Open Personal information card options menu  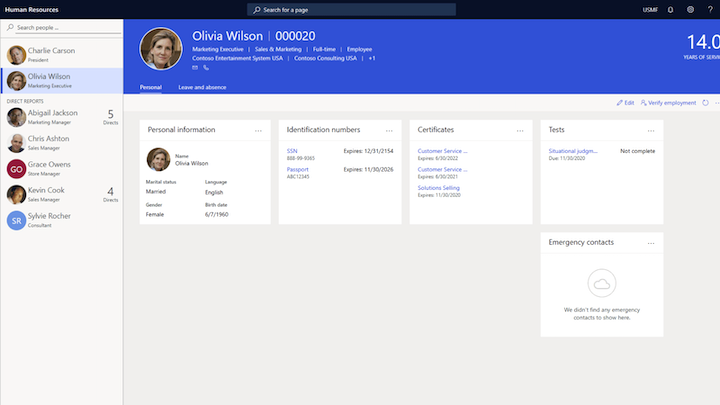point(258,130)
